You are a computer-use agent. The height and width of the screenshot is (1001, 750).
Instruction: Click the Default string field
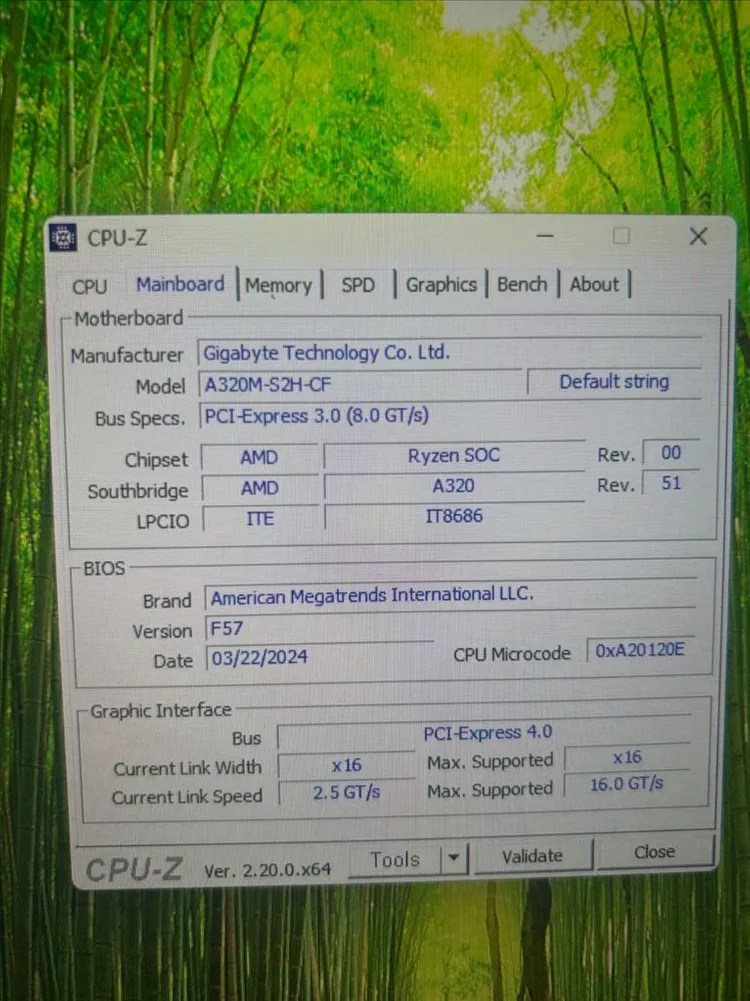click(613, 382)
